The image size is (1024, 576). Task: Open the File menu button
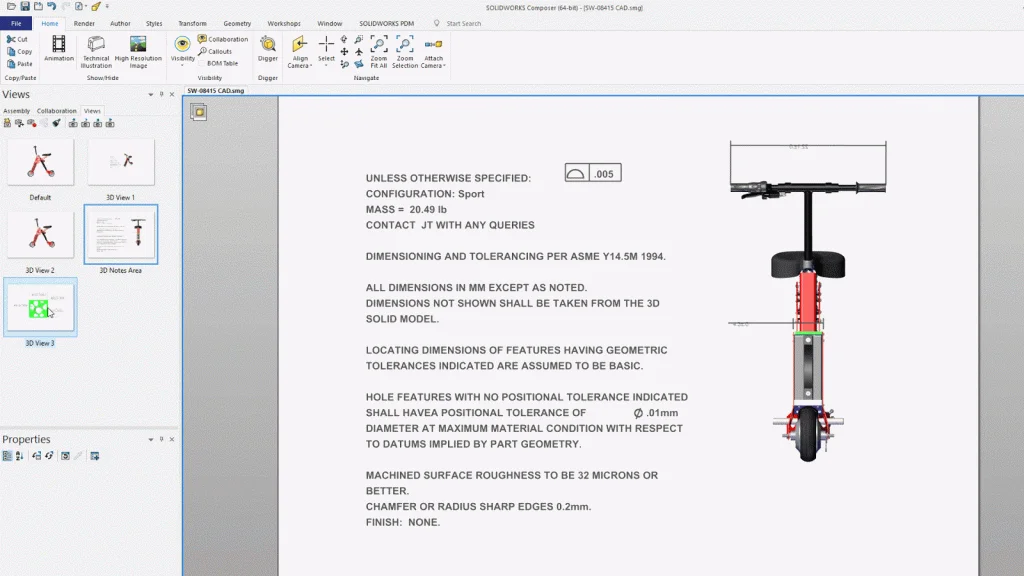[x=16, y=23]
